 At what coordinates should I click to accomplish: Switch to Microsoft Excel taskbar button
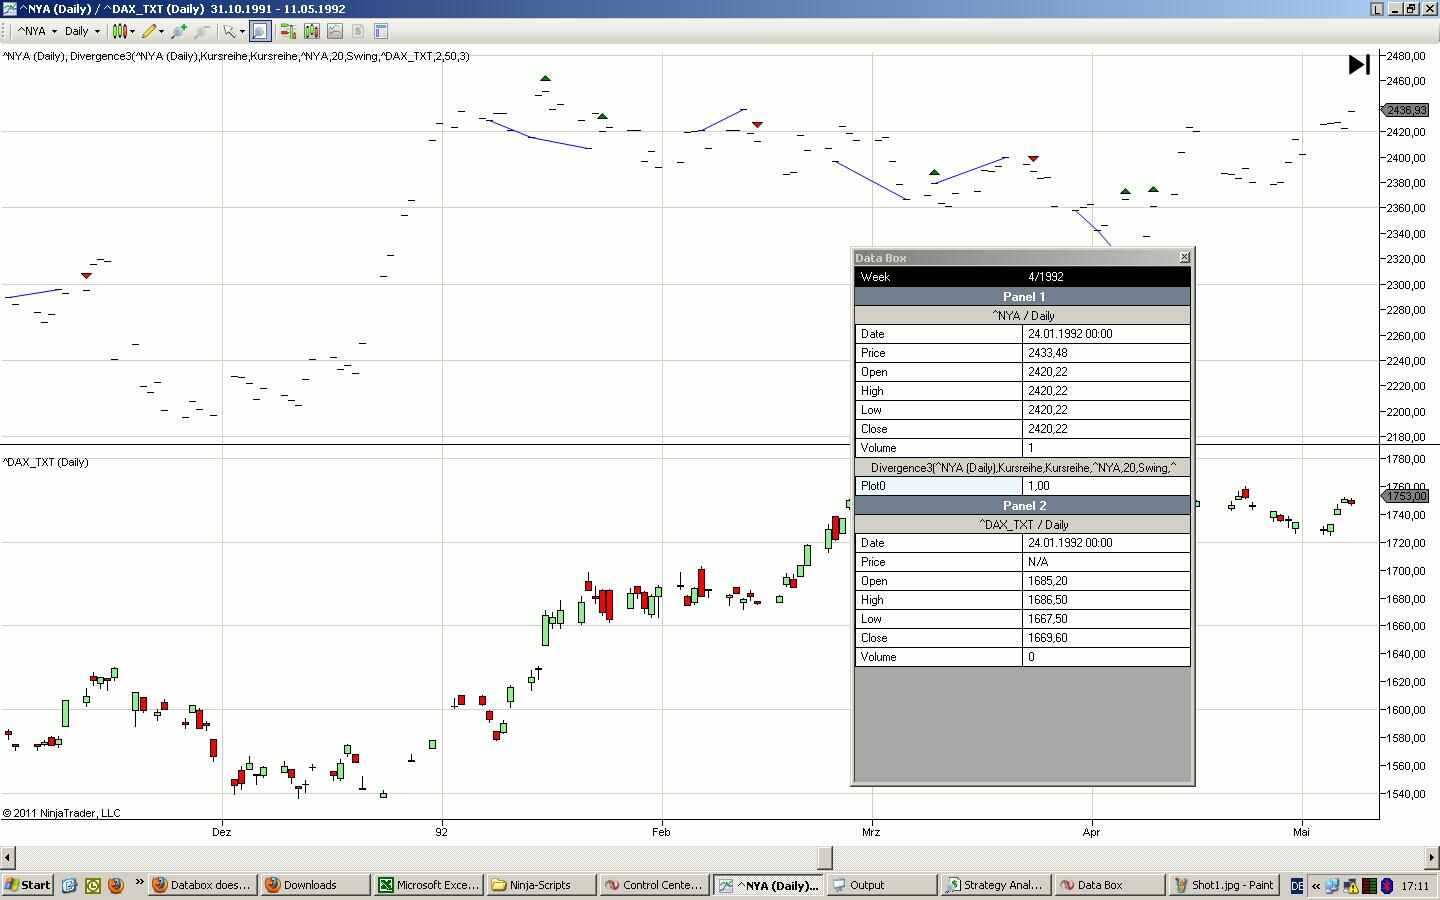tap(428, 885)
